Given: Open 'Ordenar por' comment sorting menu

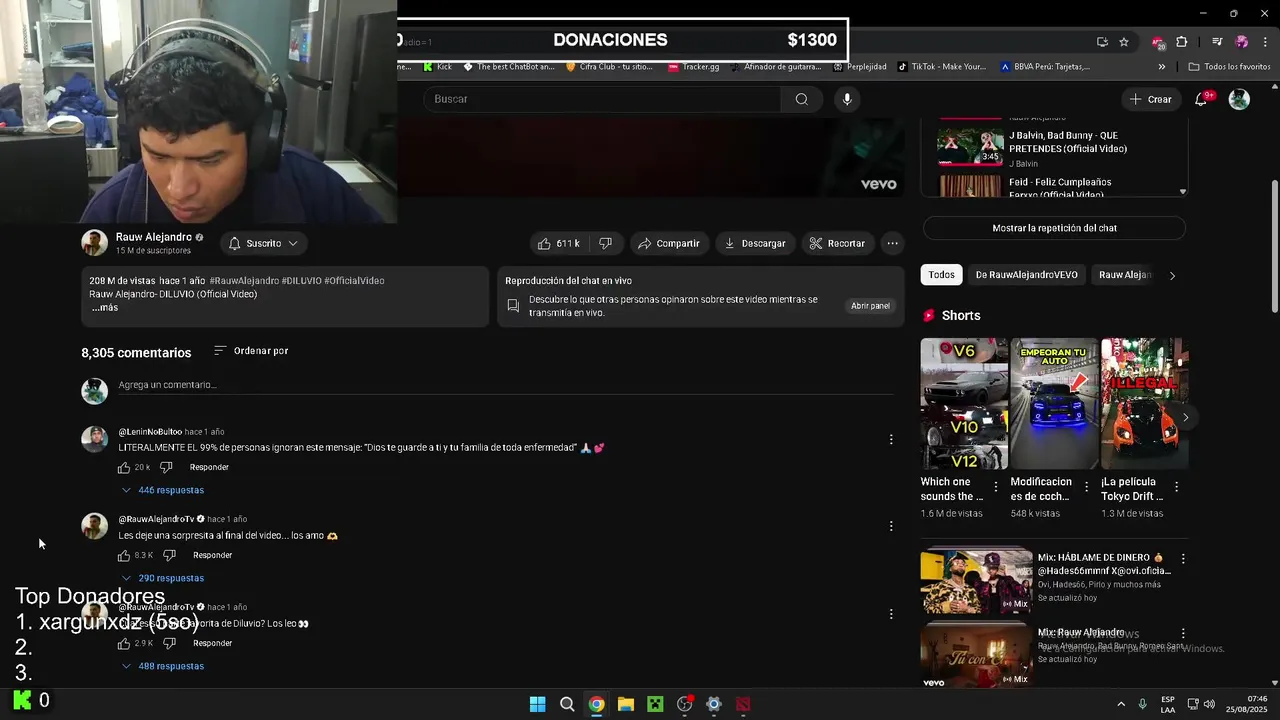Looking at the screenshot, I should coord(251,351).
